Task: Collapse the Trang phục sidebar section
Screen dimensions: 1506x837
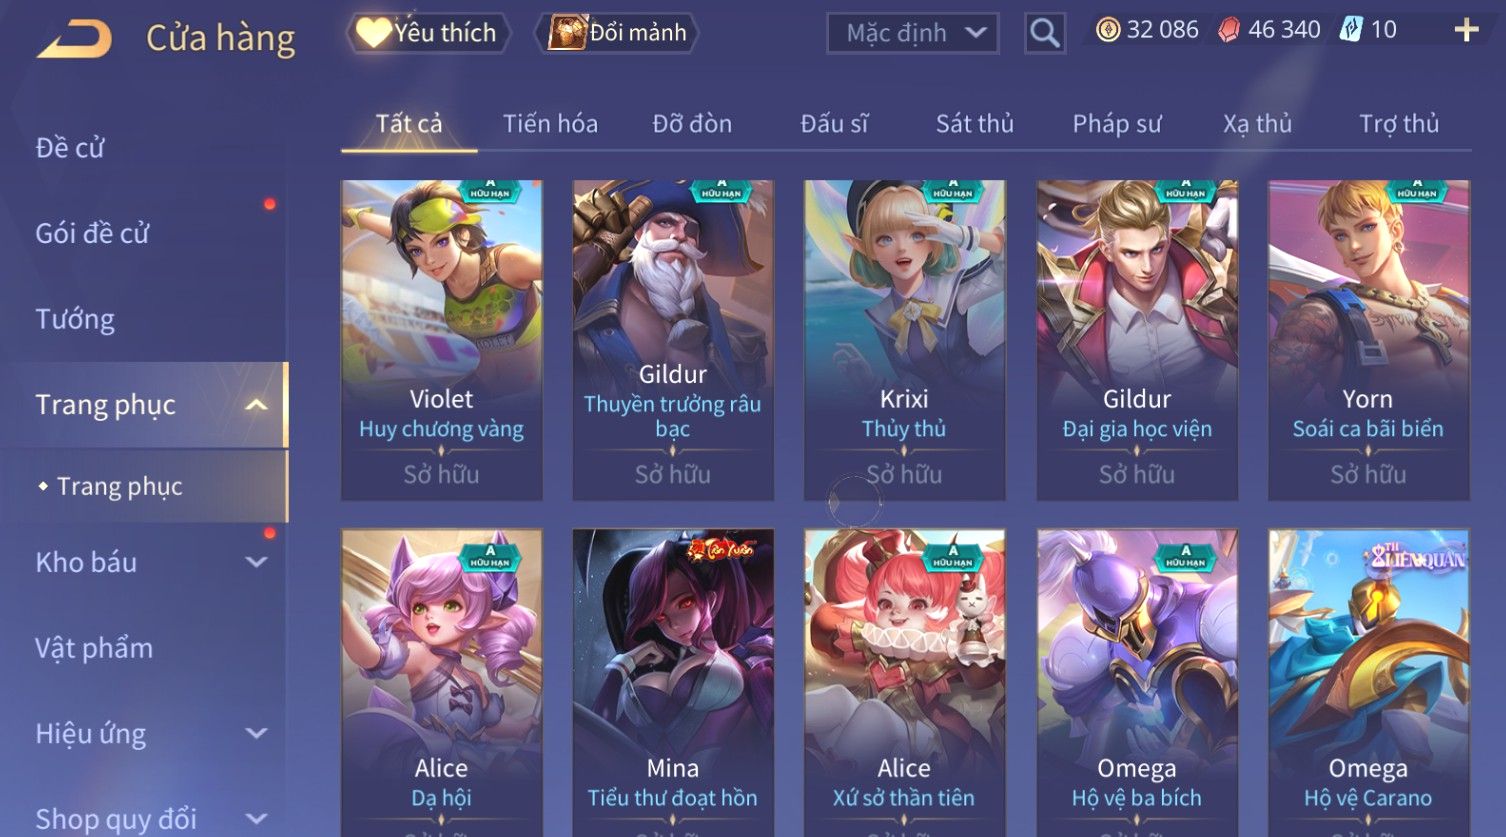Action: click(x=256, y=405)
